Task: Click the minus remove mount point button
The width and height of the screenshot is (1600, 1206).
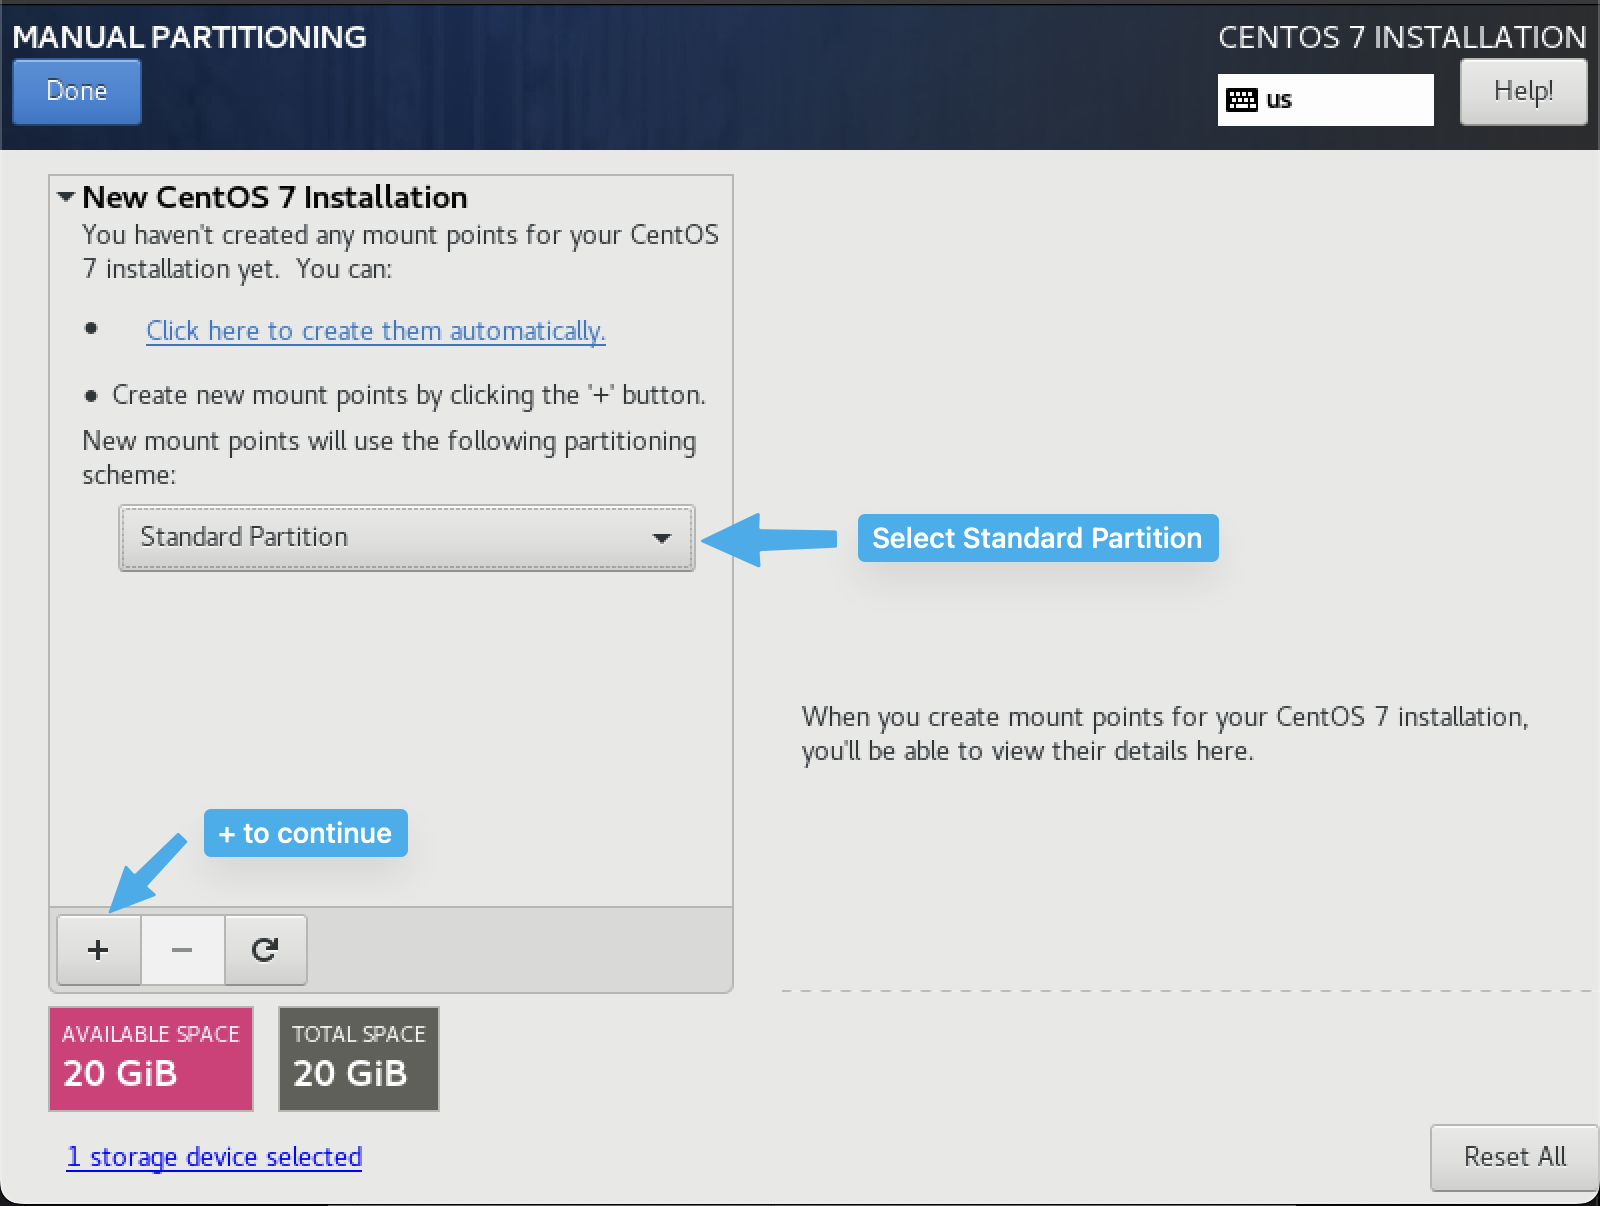Action: coord(182,950)
